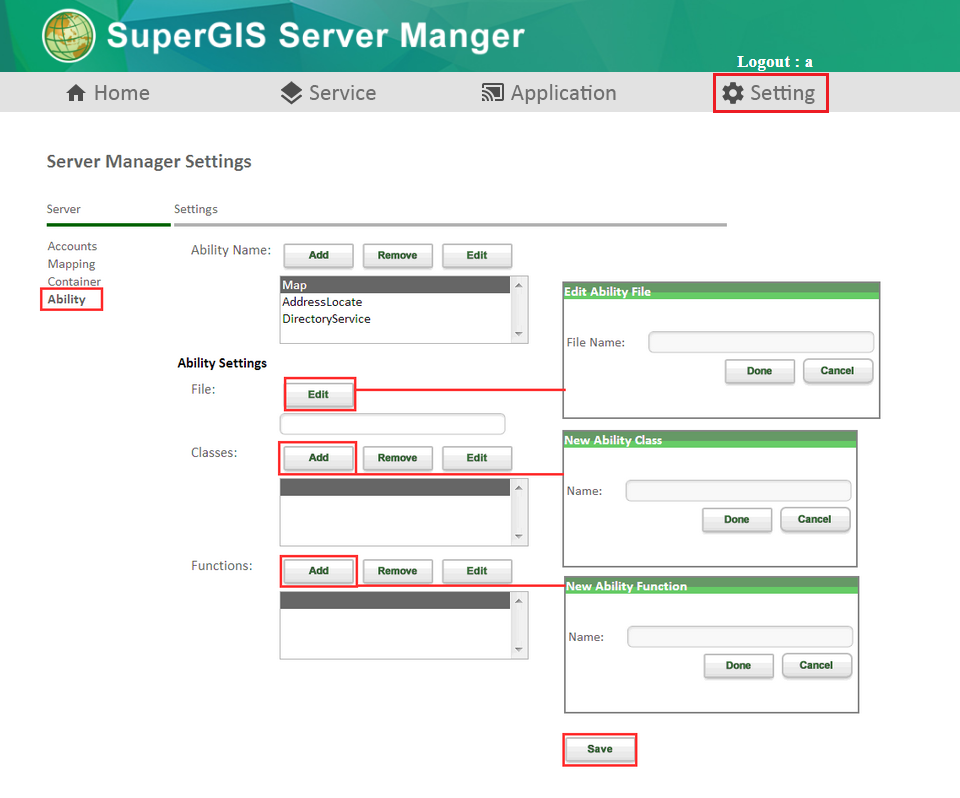Focus the Name field in New Ability Function
The image size is (960, 798).
(740, 637)
